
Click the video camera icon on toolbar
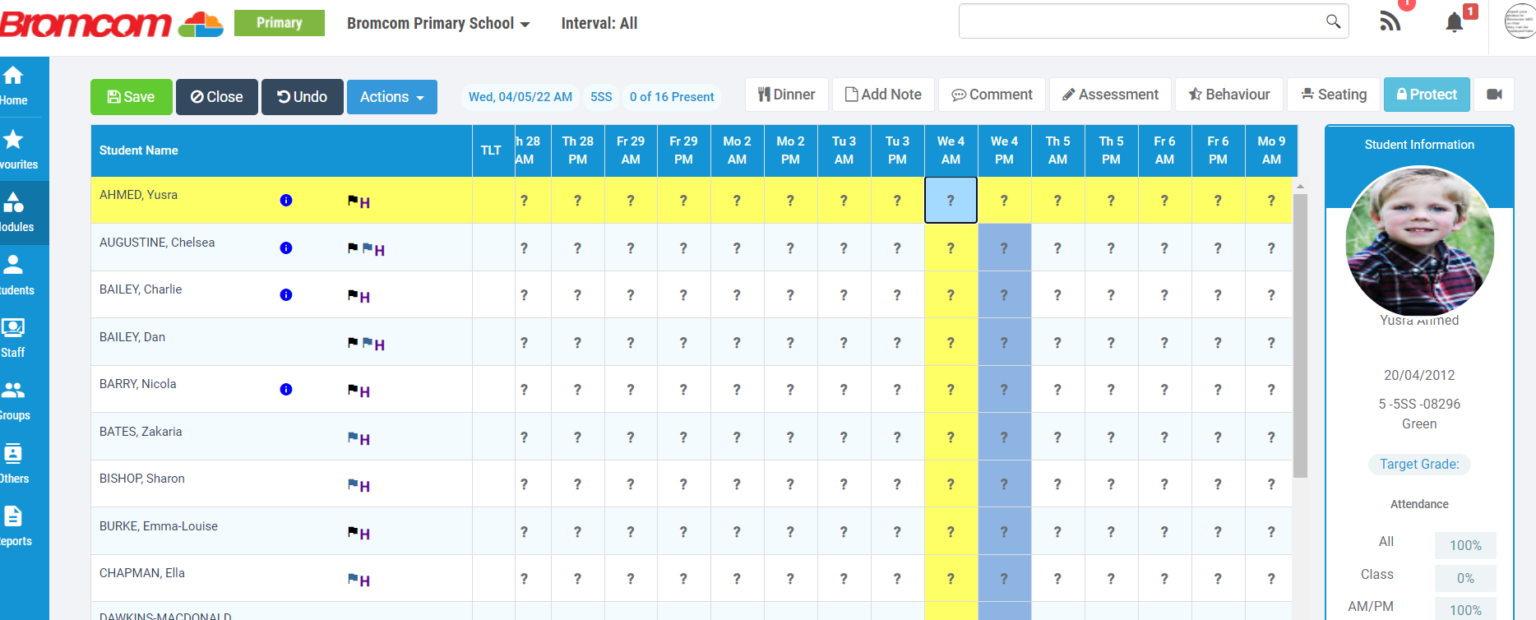pyautogui.click(x=1494, y=94)
